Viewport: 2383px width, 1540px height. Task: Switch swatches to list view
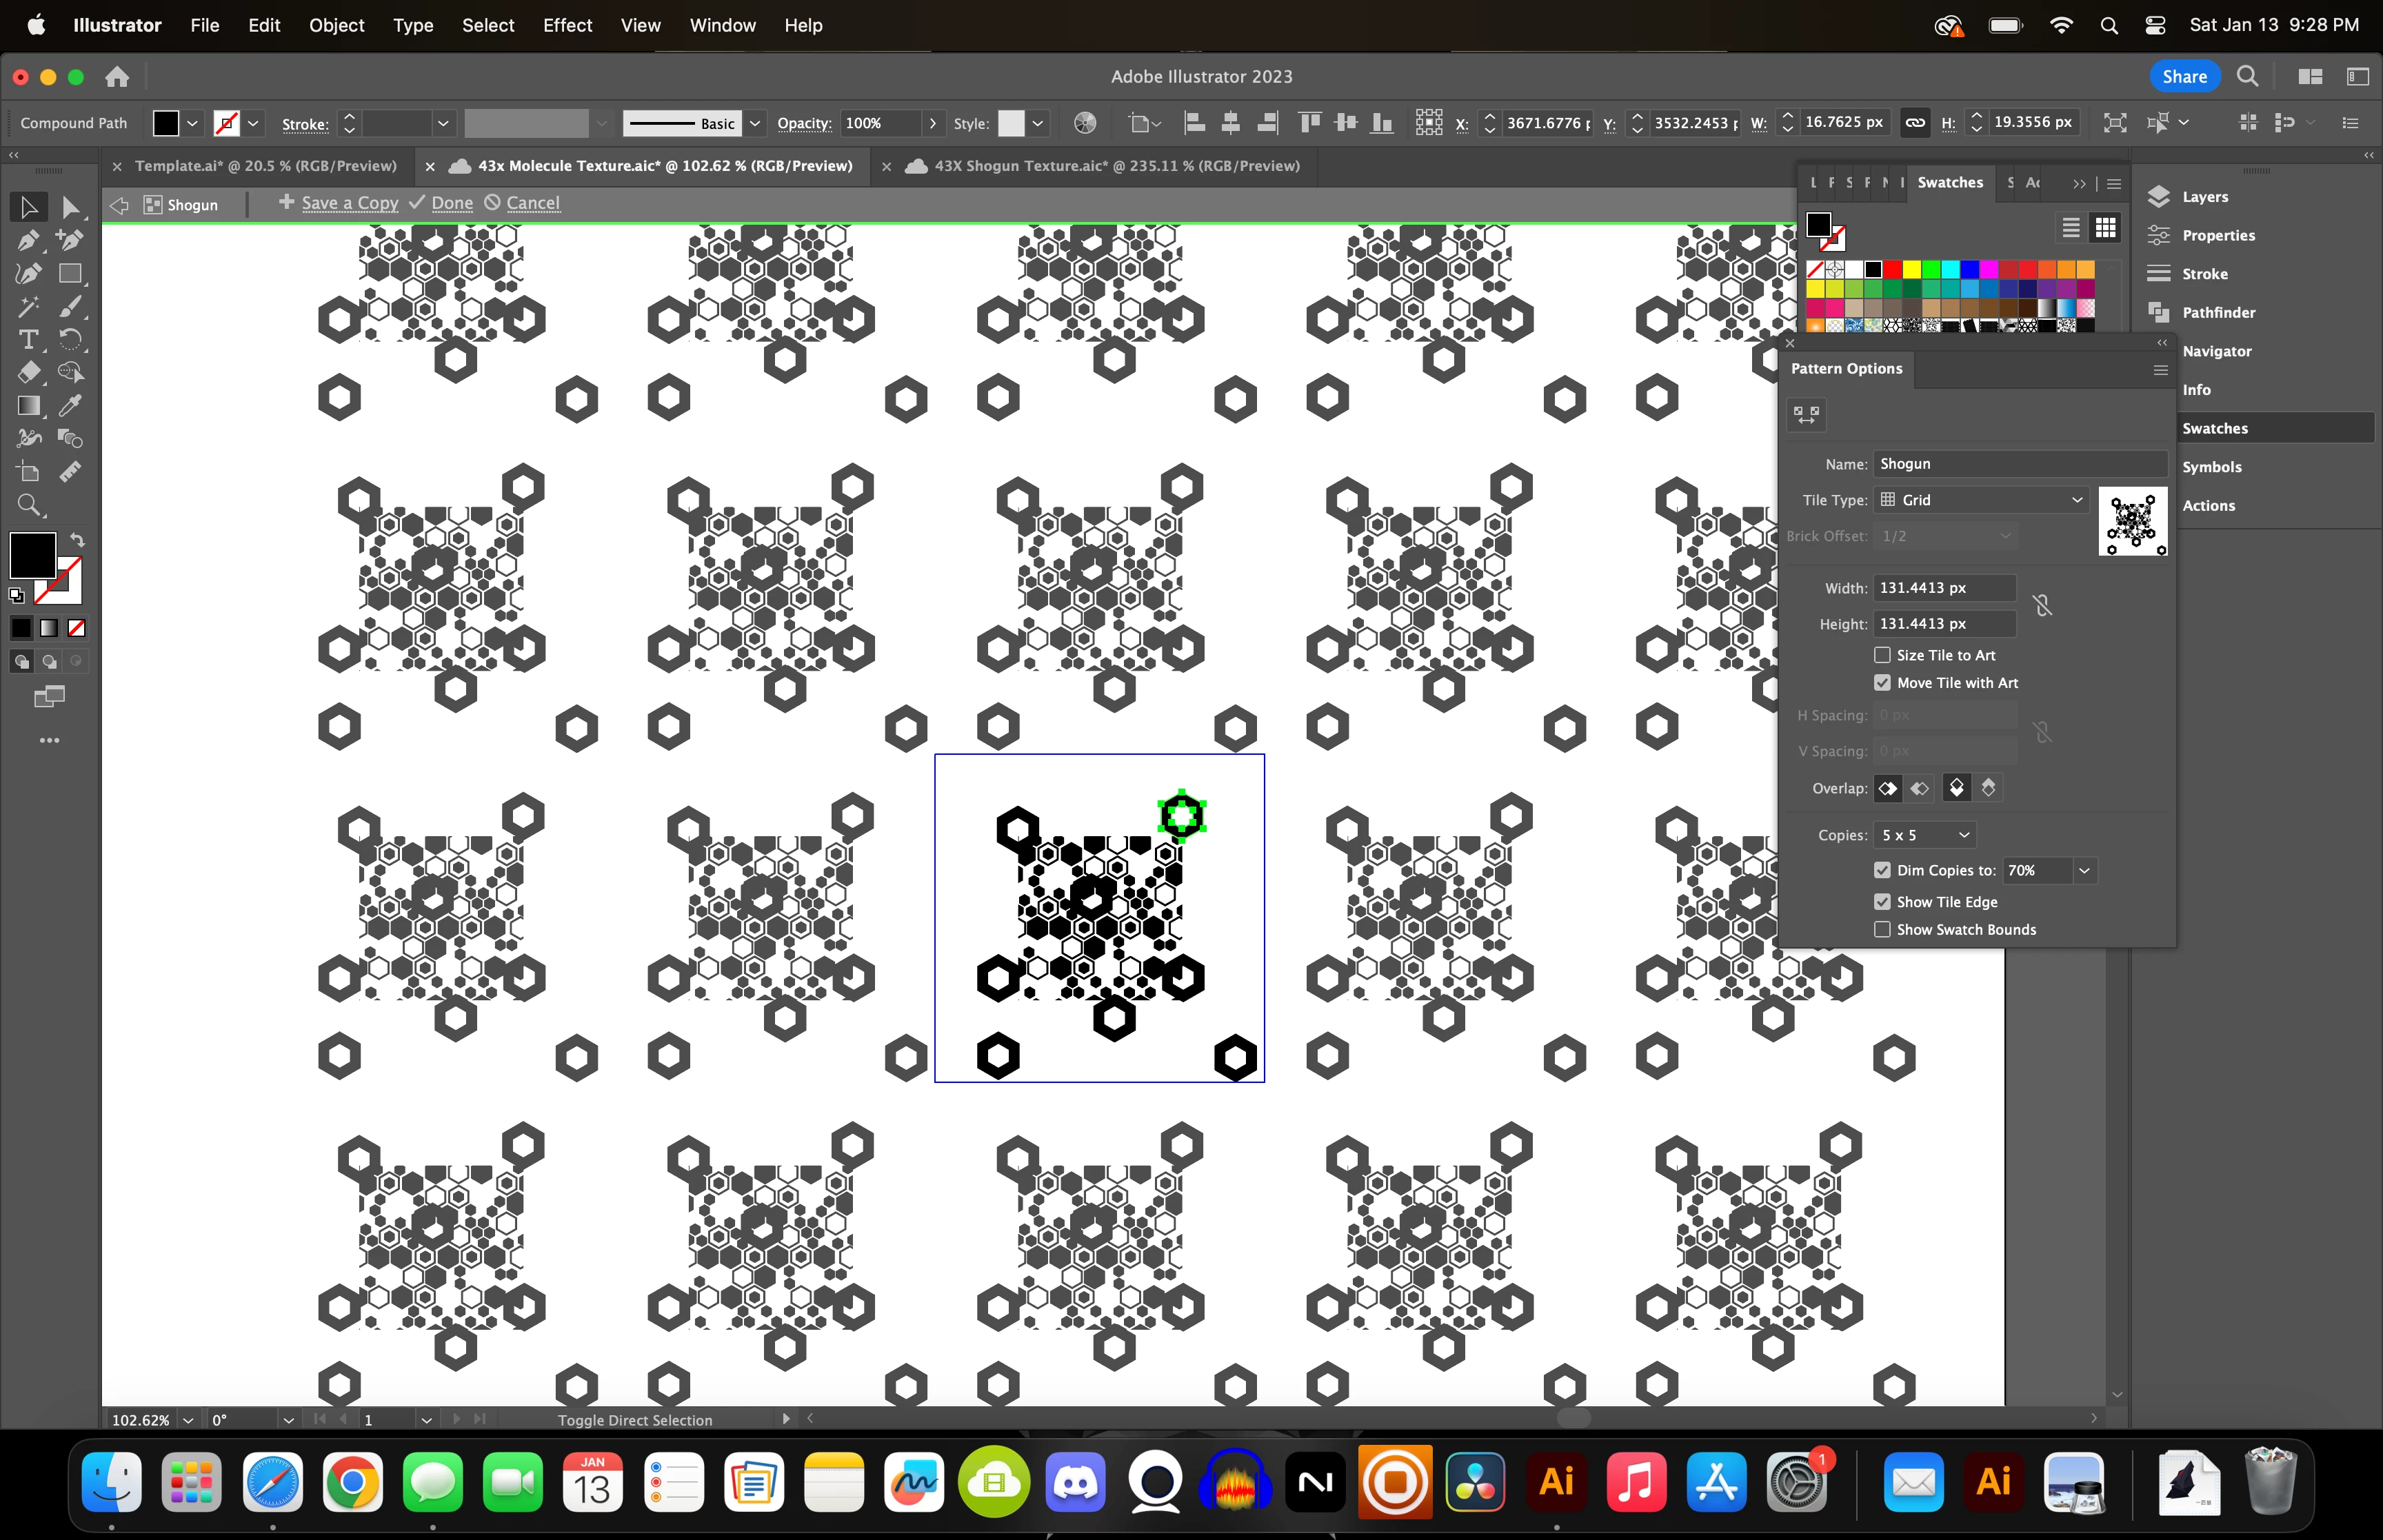2071,228
